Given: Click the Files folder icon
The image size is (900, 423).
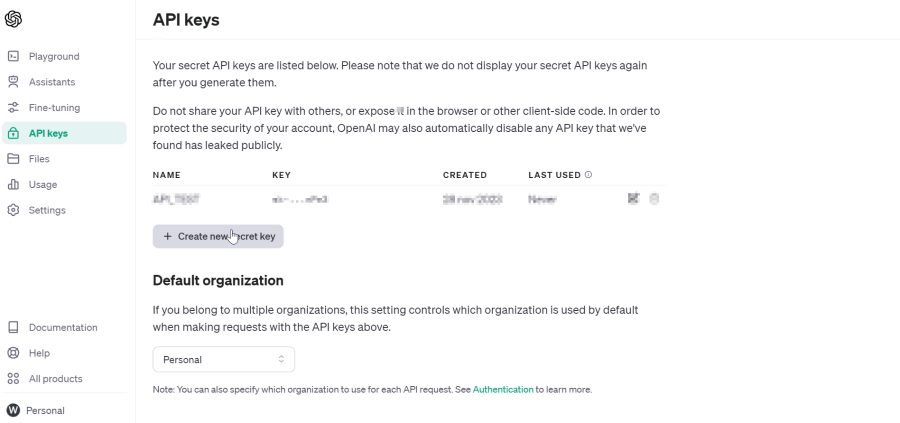Looking at the screenshot, I should coord(13,158).
